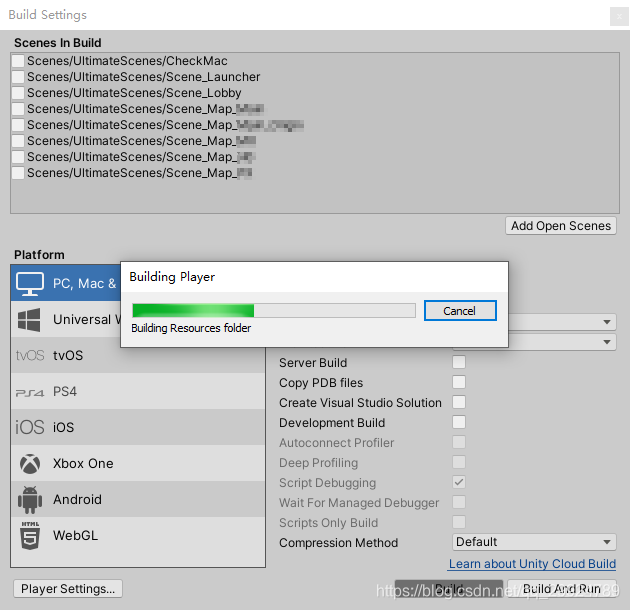
Task: Open the lower partially hidden dropdown arrow
Action: [x=607, y=342]
